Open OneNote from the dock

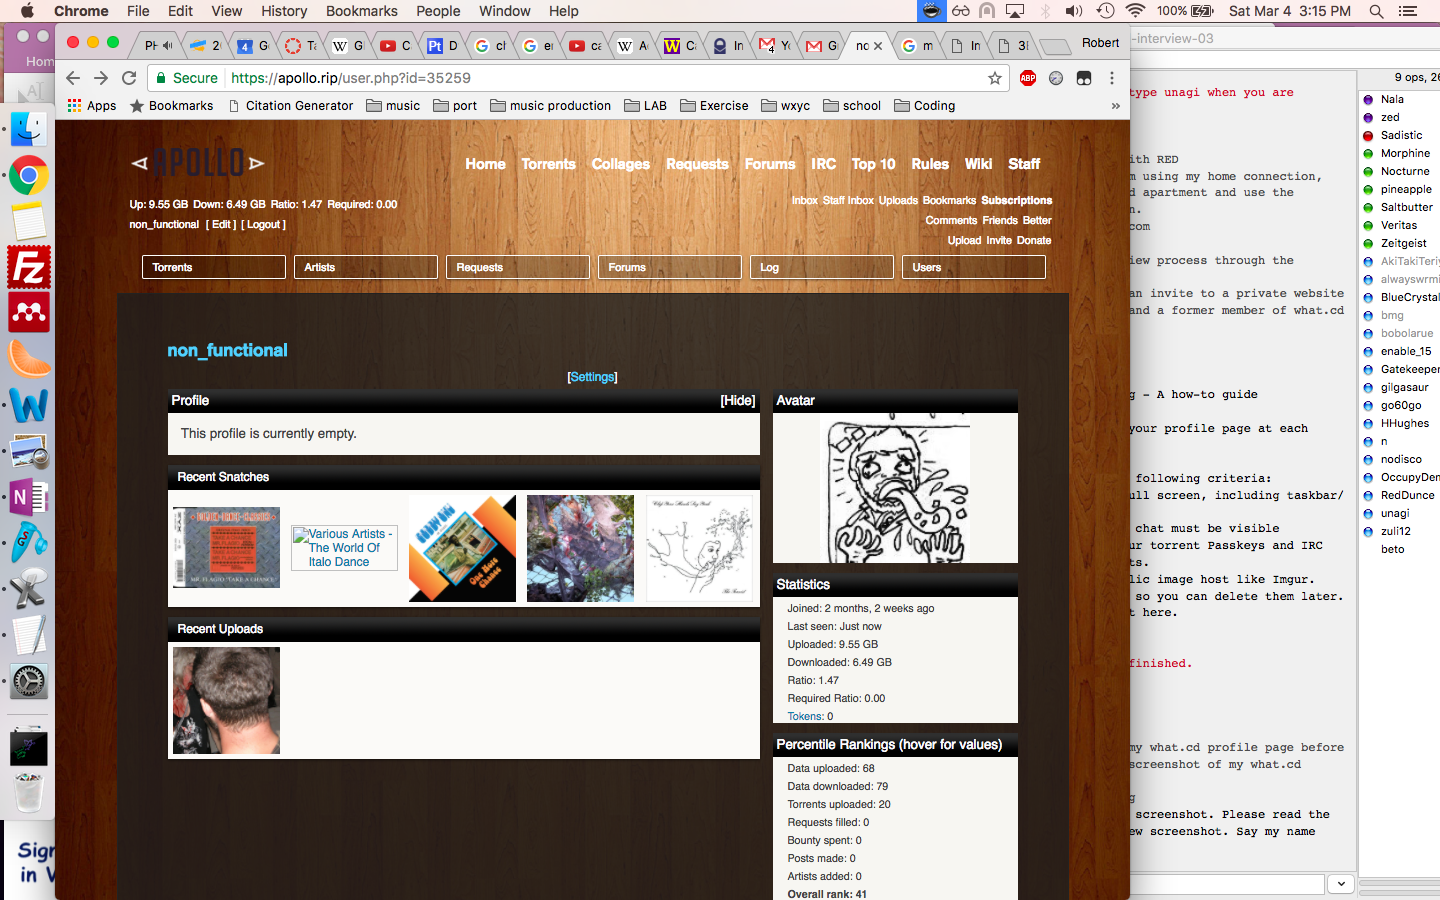click(28, 497)
